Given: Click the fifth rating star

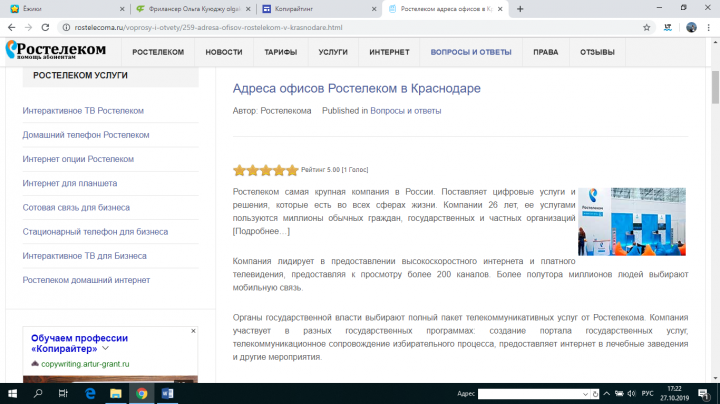Looking at the screenshot, I should click(292, 170).
